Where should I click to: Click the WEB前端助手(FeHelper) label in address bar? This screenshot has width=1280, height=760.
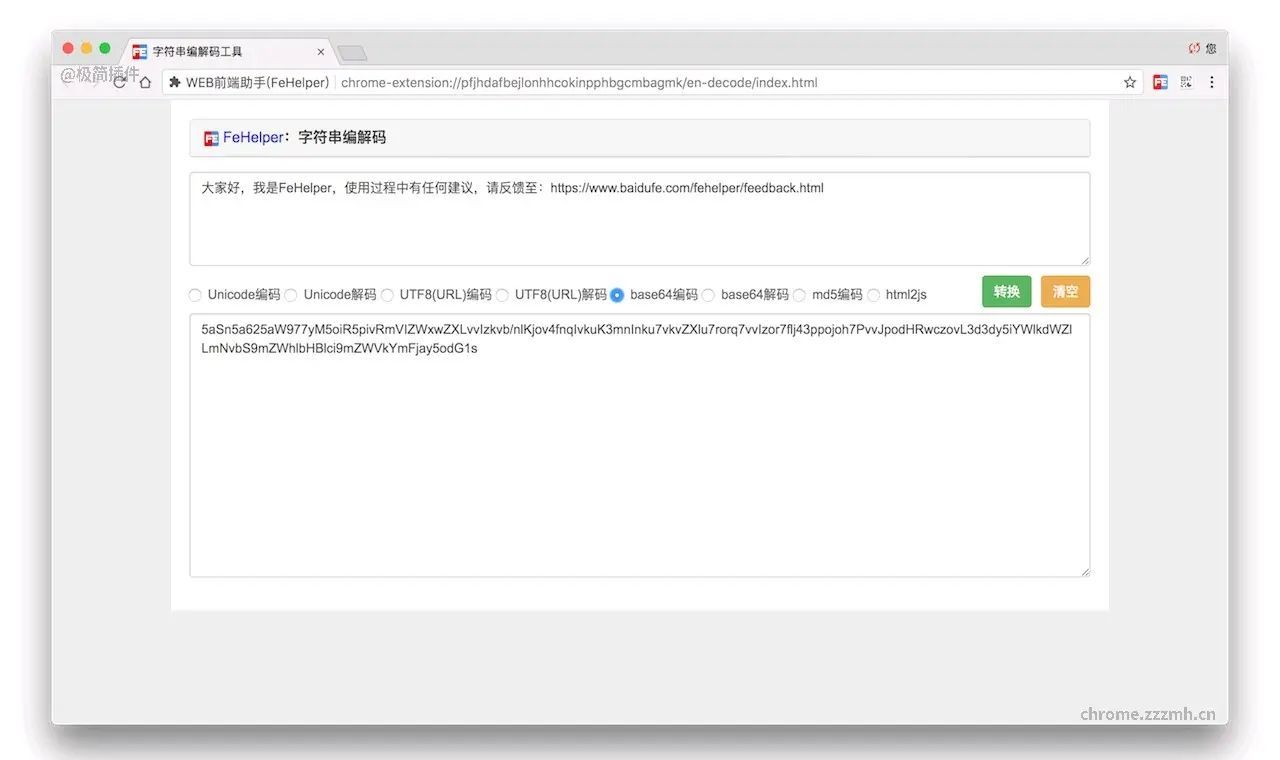[x=257, y=82]
